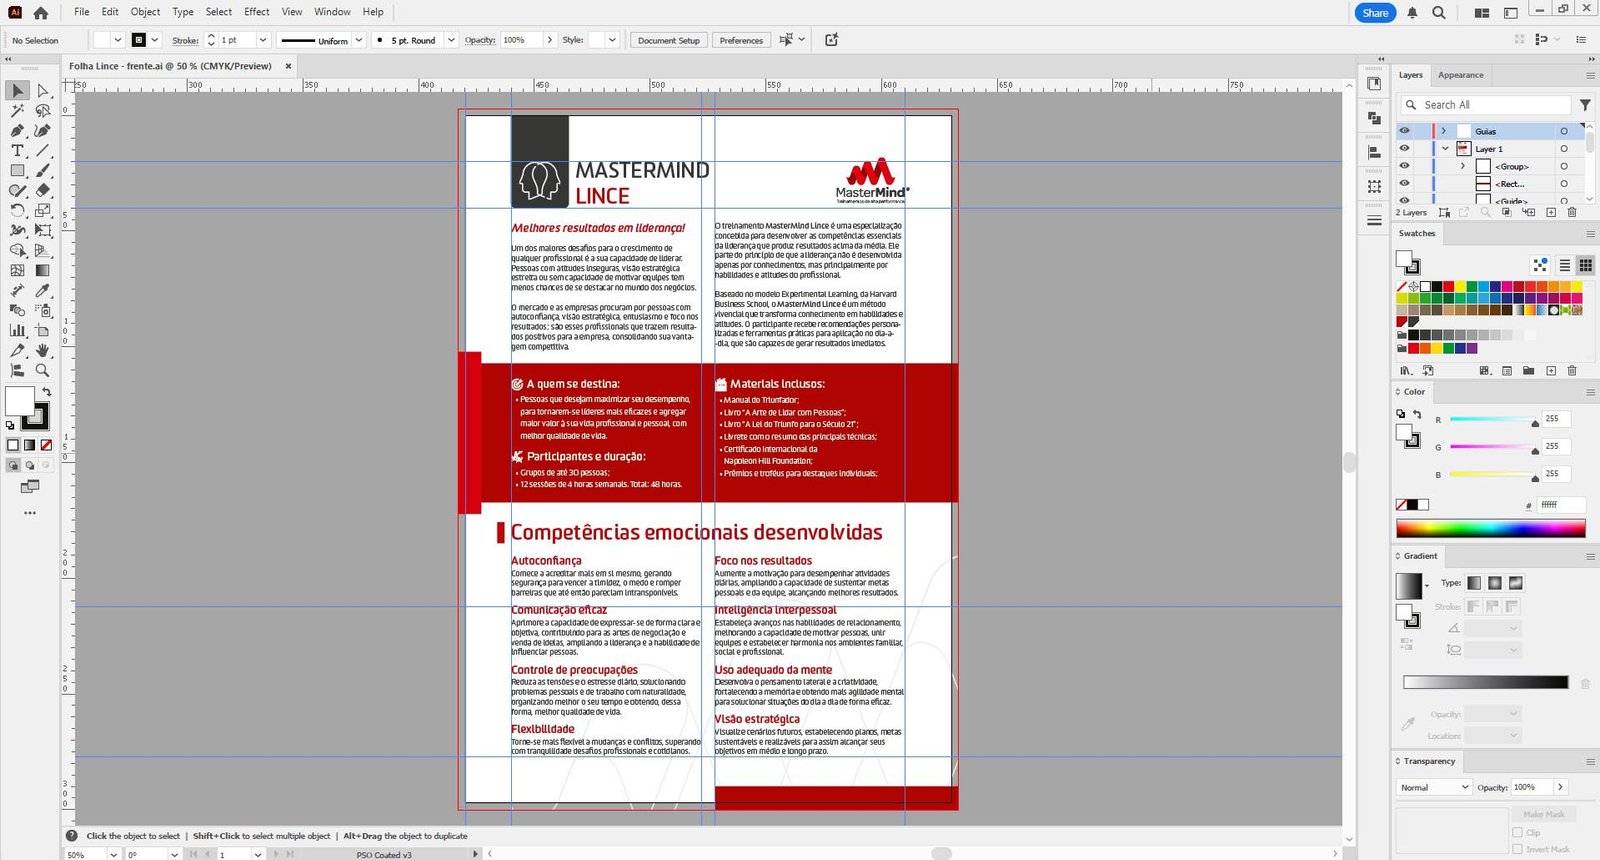Click the Document Setup button
1600x860 pixels.
pyautogui.click(x=669, y=40)
